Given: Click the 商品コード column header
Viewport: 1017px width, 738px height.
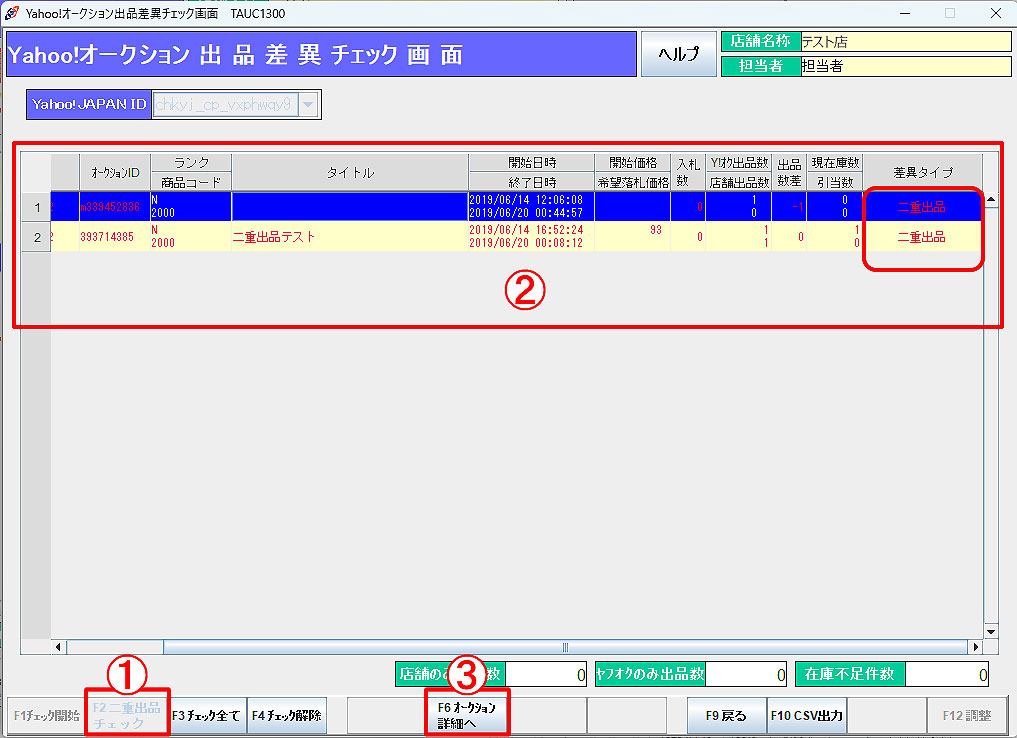Looking at the screenshot, I should click(191, 182).
